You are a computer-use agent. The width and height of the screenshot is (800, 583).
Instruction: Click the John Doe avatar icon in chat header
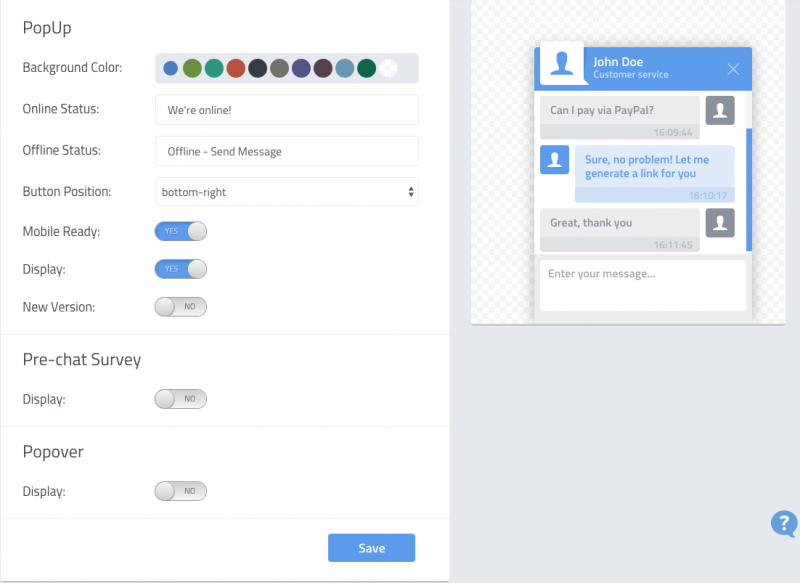[561, 62]
